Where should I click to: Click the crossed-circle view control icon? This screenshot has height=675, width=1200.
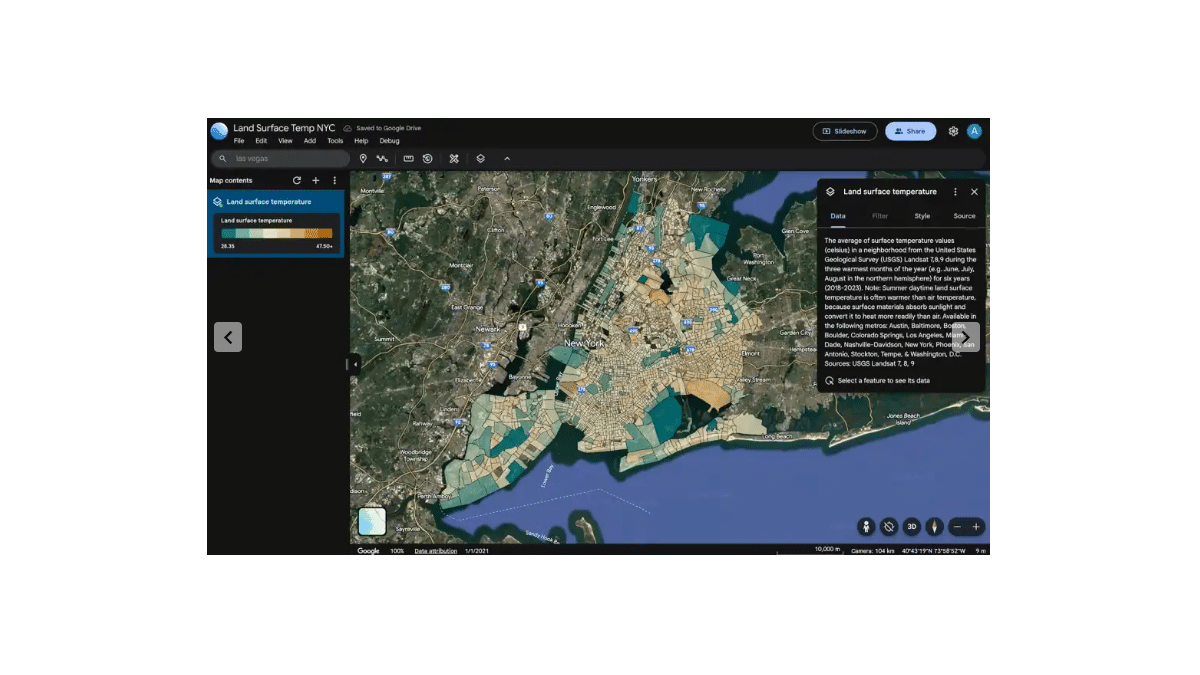click(x=889, y=527)
